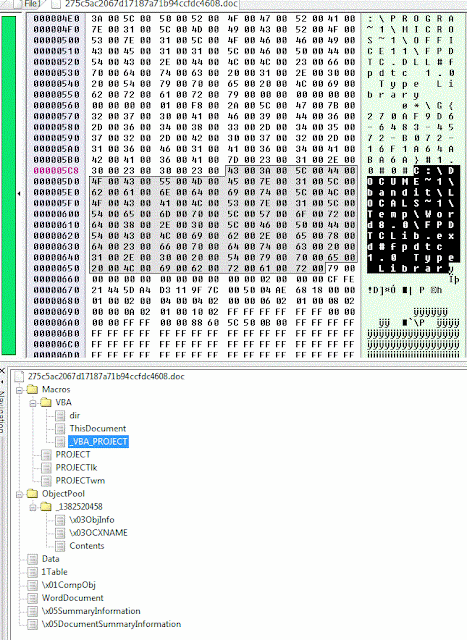Screen dimensions: 467x640
Task: Select the Macros folder label
Action: pyautogui.click(x=56, y=389)
